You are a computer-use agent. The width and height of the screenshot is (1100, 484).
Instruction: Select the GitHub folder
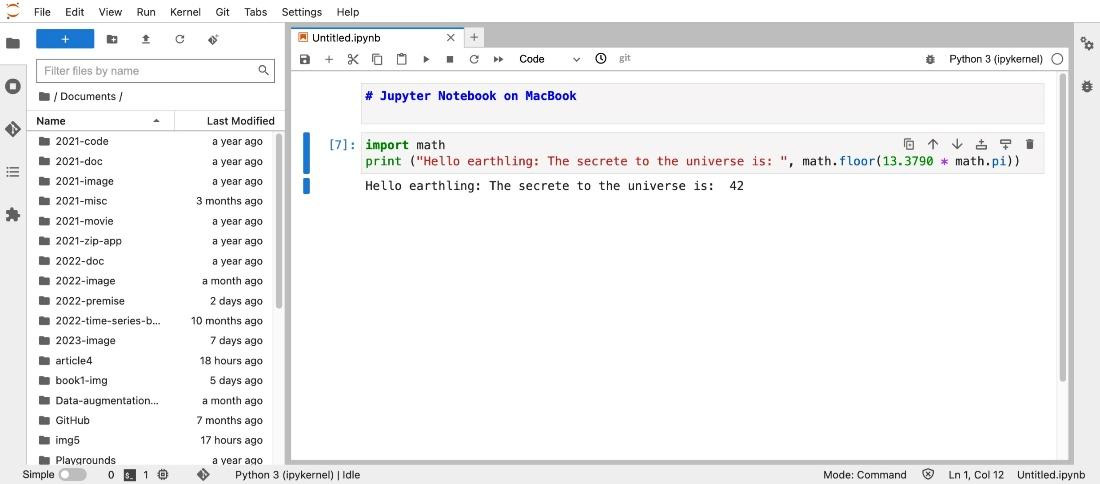151,420
